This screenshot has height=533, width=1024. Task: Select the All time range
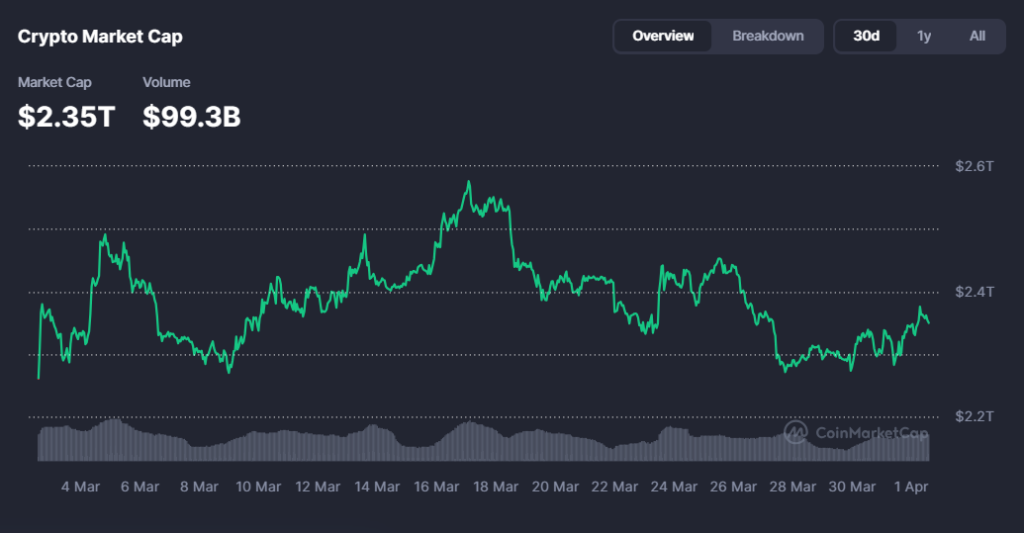pos(977,36)
